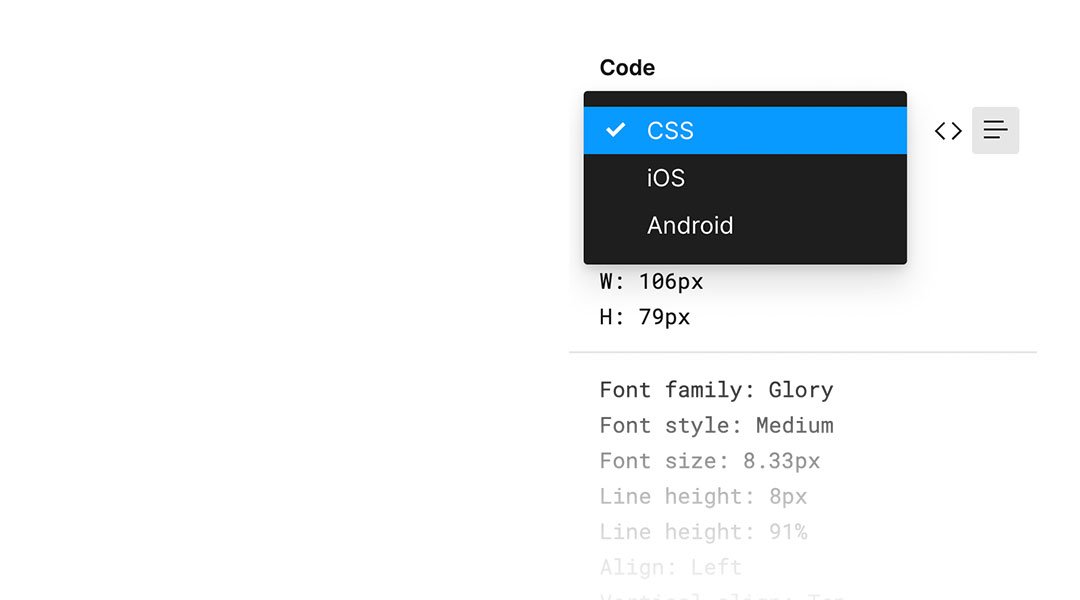
Task: Switch to table view with lines icon
Action: 995,130
